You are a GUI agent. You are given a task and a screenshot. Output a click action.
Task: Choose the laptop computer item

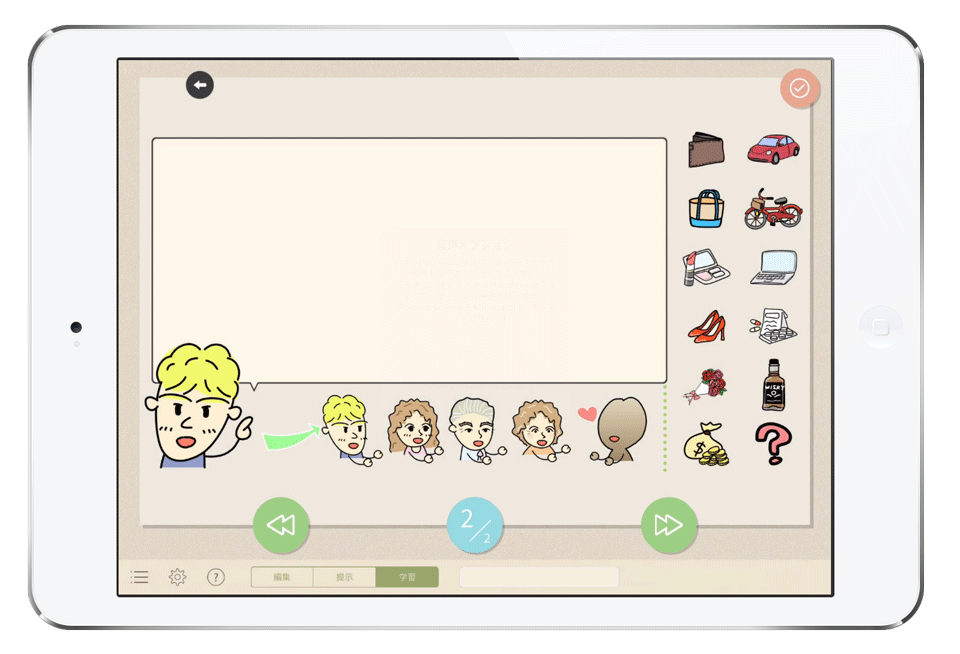click(773, 267)
